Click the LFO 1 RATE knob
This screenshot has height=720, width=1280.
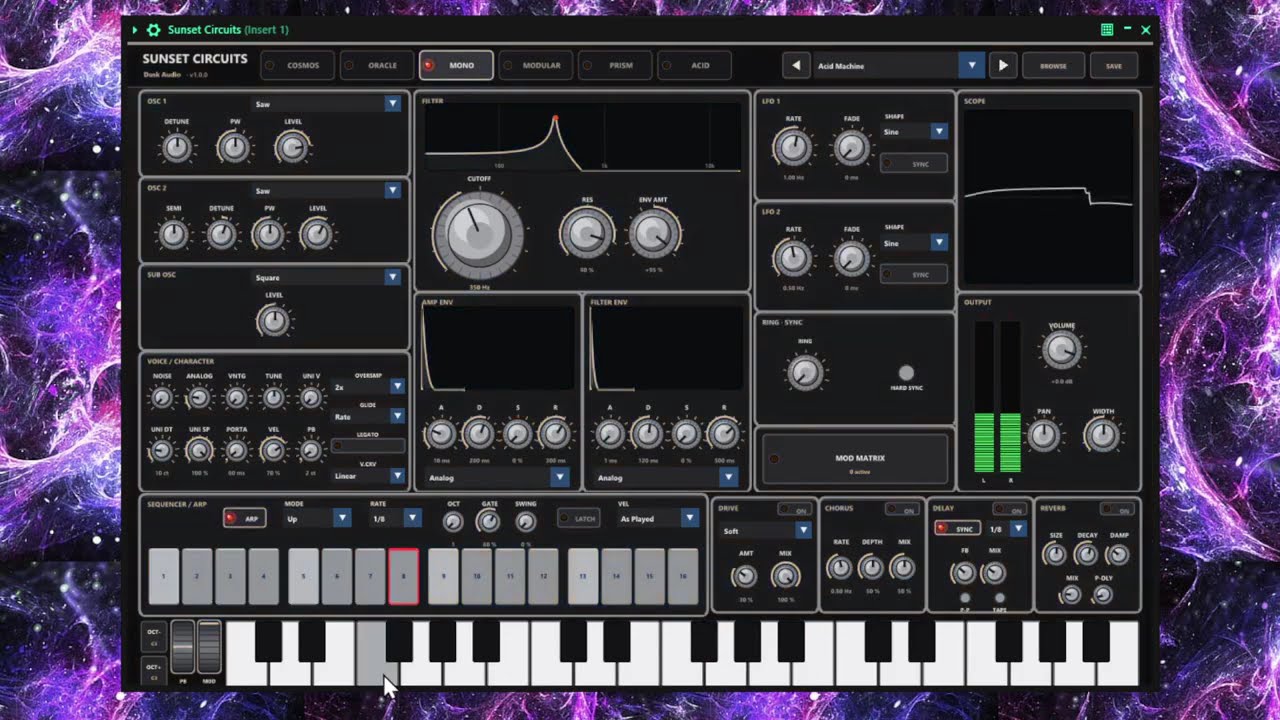coord(793,148)
